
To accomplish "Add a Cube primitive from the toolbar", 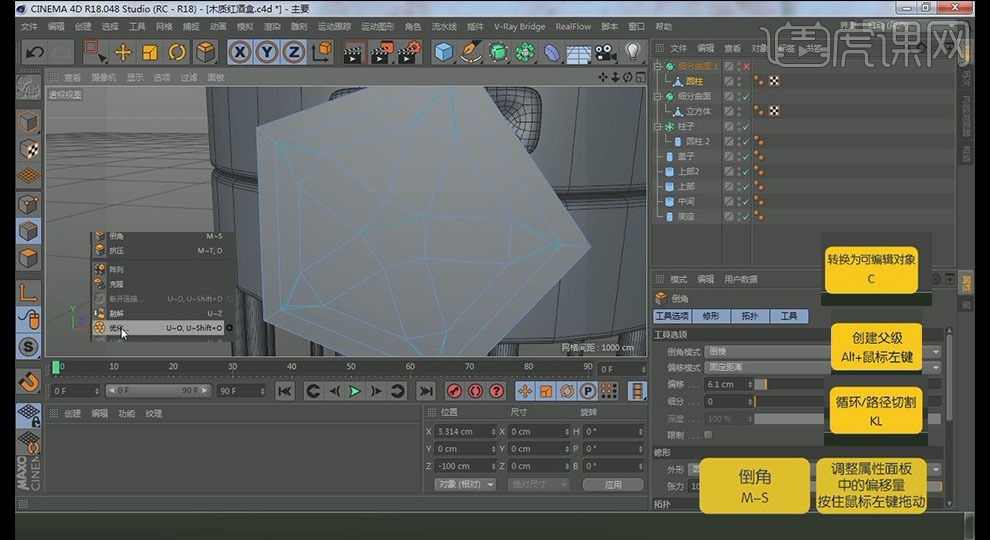I will pos(444,52).
